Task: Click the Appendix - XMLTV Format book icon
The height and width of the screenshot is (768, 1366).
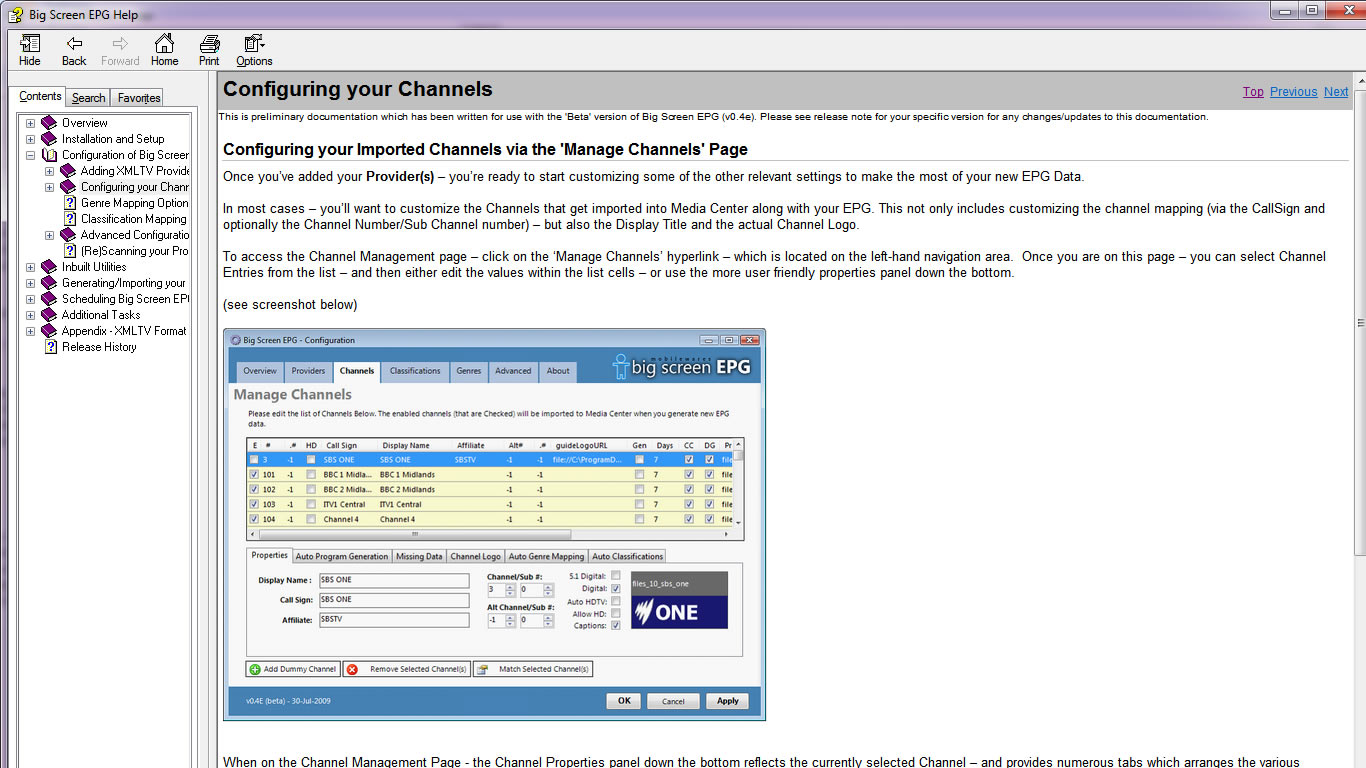Action: pos(49,331)
